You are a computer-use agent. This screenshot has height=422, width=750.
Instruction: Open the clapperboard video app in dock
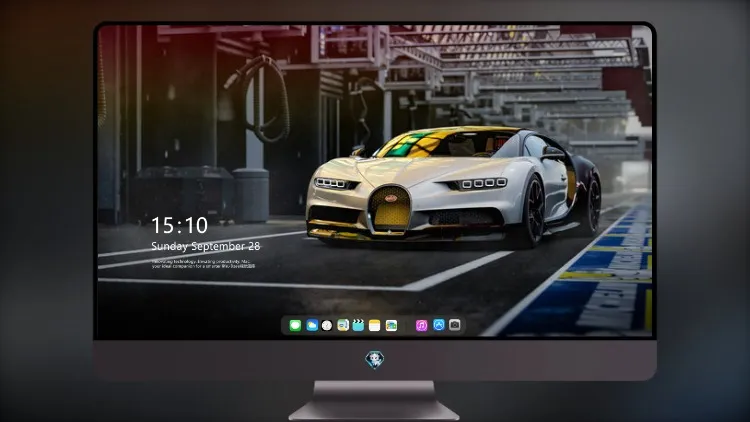(358, 325)
